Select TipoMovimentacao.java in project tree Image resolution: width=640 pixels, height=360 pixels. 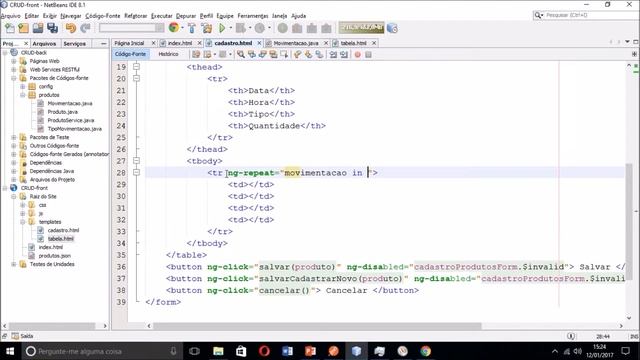[75, 129]
